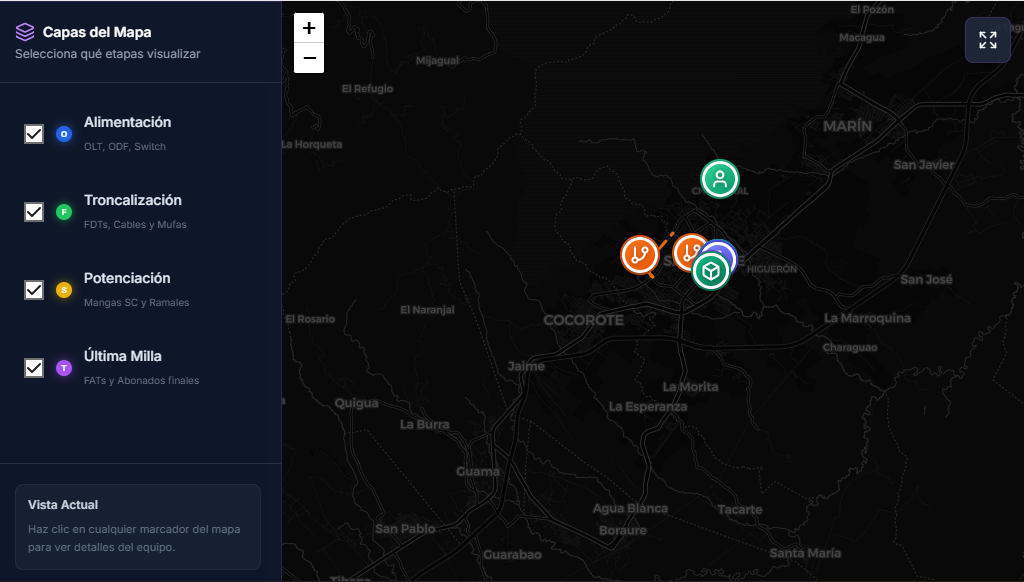Click the San José map label
Viewport: 1024px width, 582px height.
926,280
